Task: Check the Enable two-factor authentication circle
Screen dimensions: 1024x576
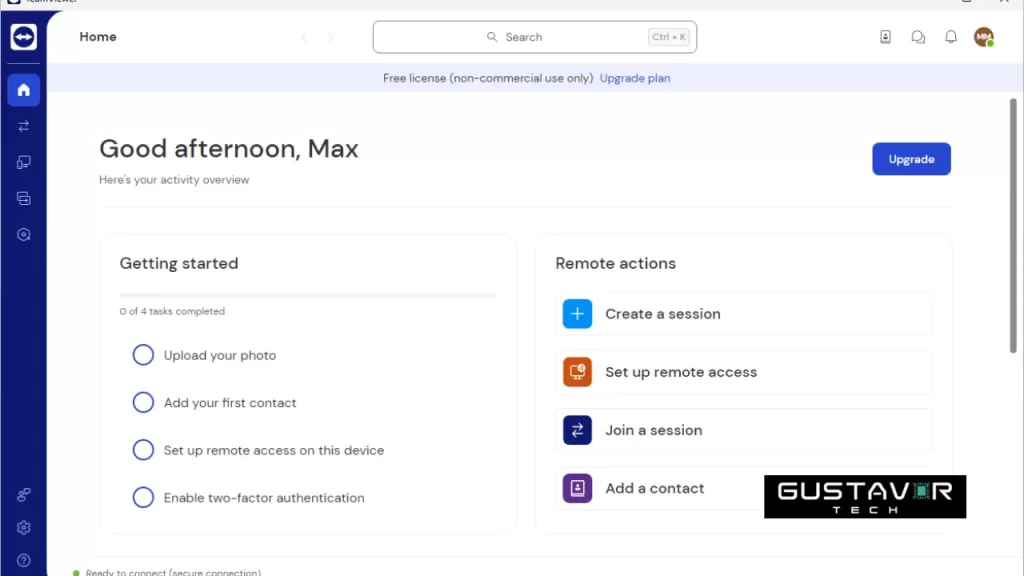Action: pos(143,498)
